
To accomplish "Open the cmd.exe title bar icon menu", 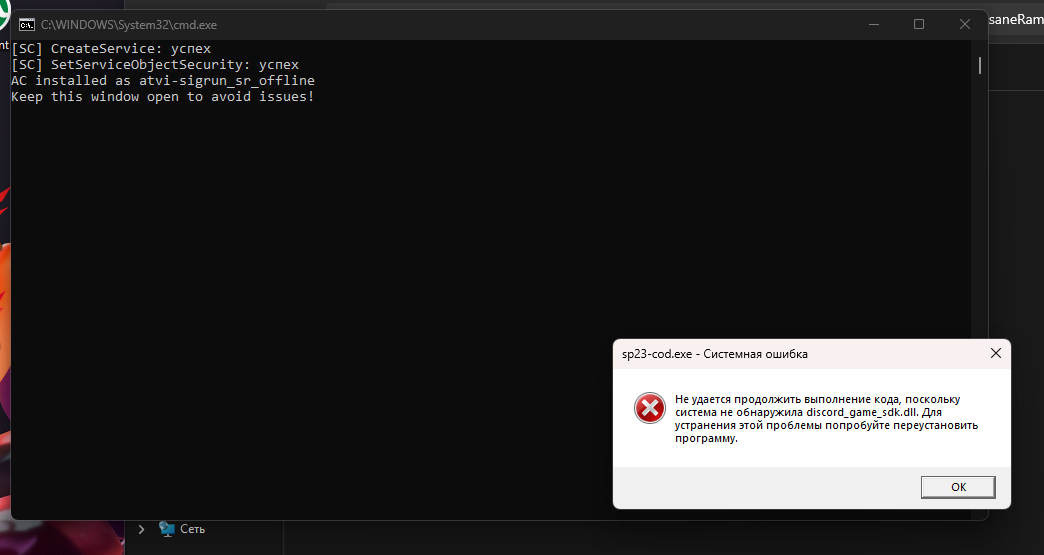I will coord(27,25).
